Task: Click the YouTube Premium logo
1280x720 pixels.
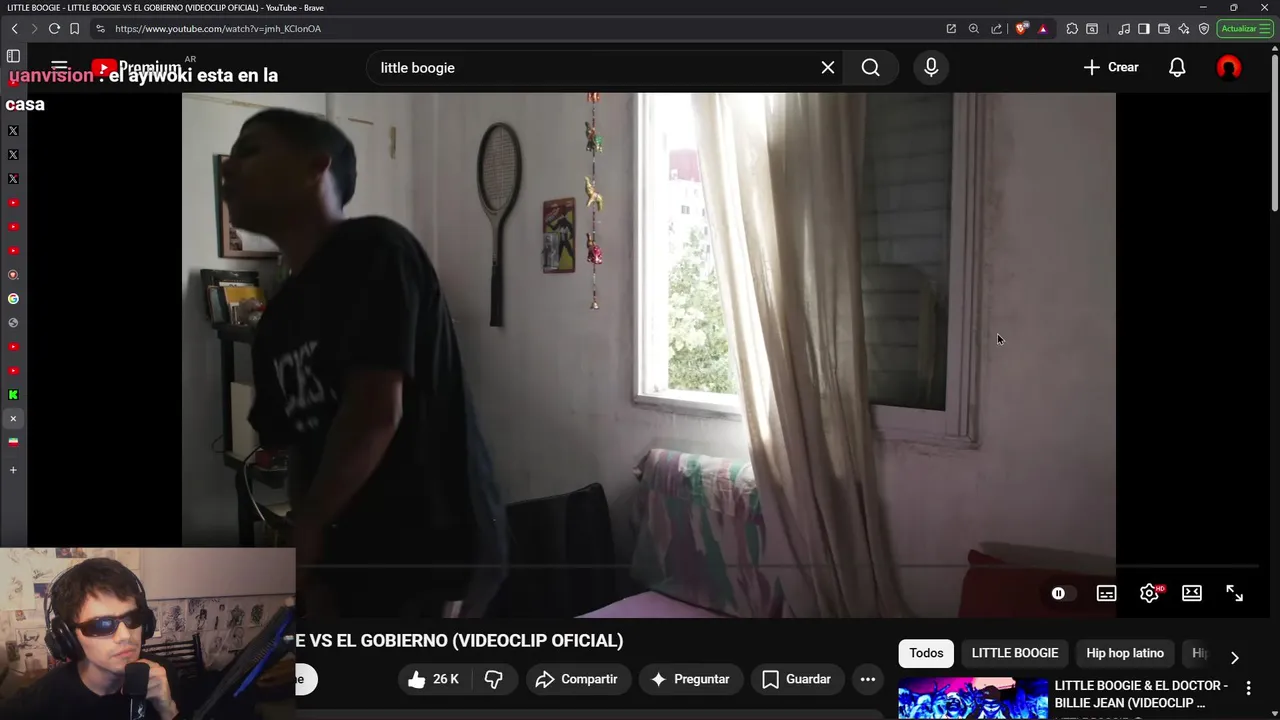Action: [x=137, y=68]
